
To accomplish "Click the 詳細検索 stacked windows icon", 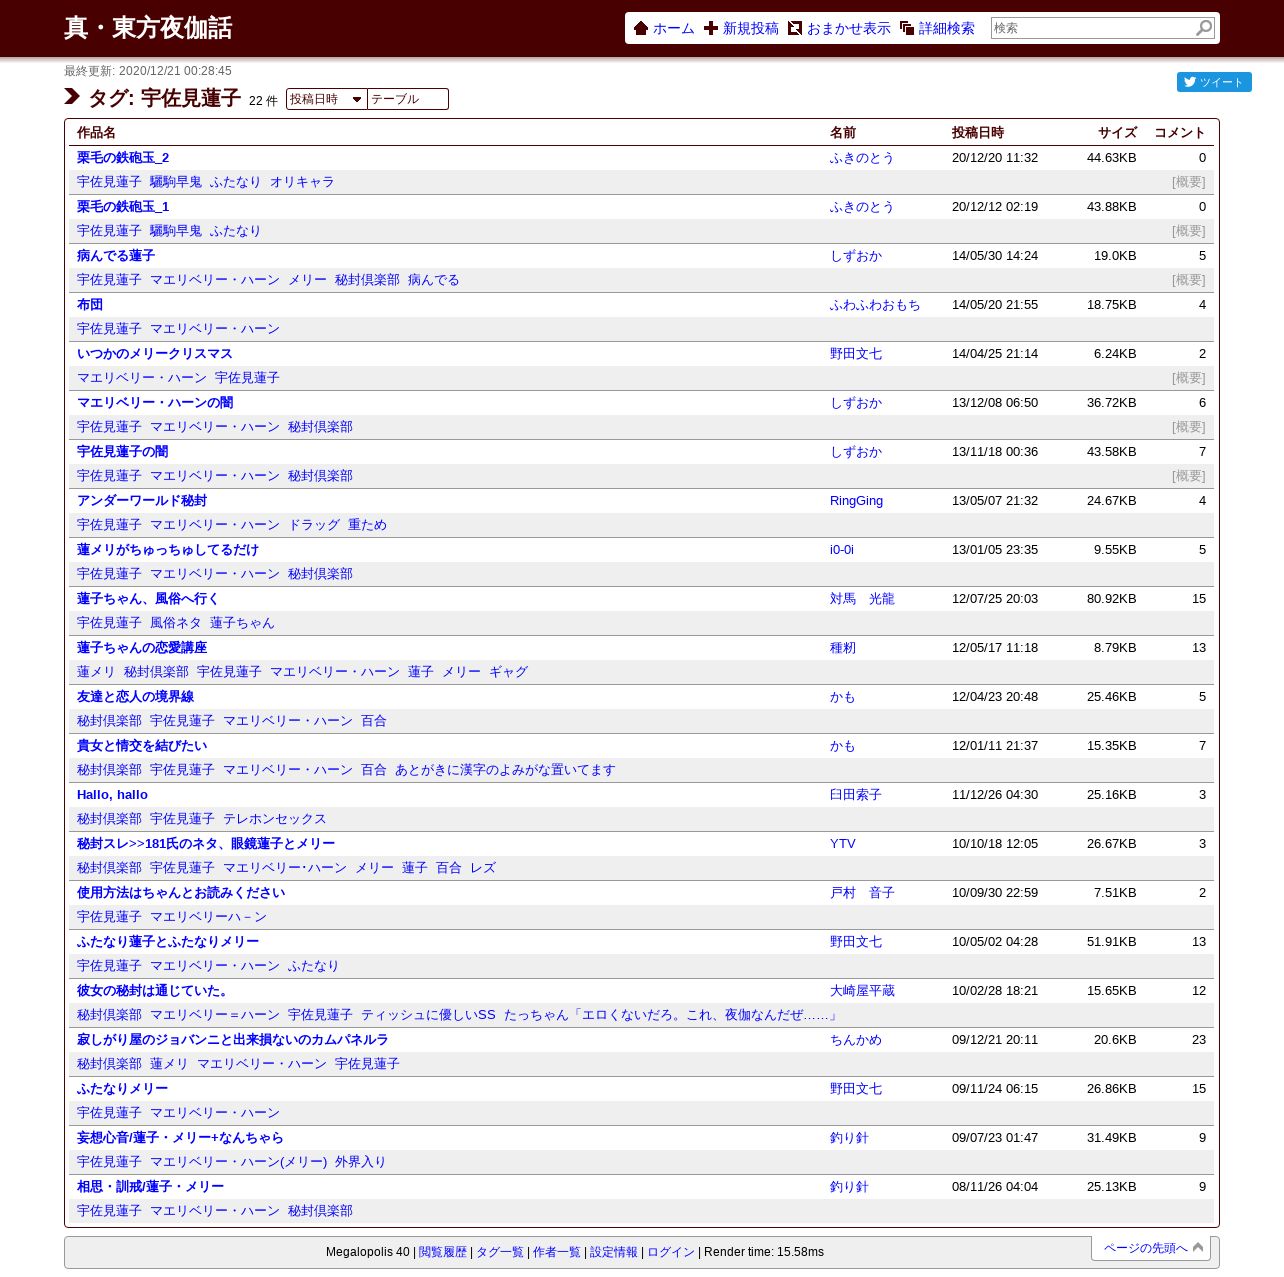I will tap(907, 28).
